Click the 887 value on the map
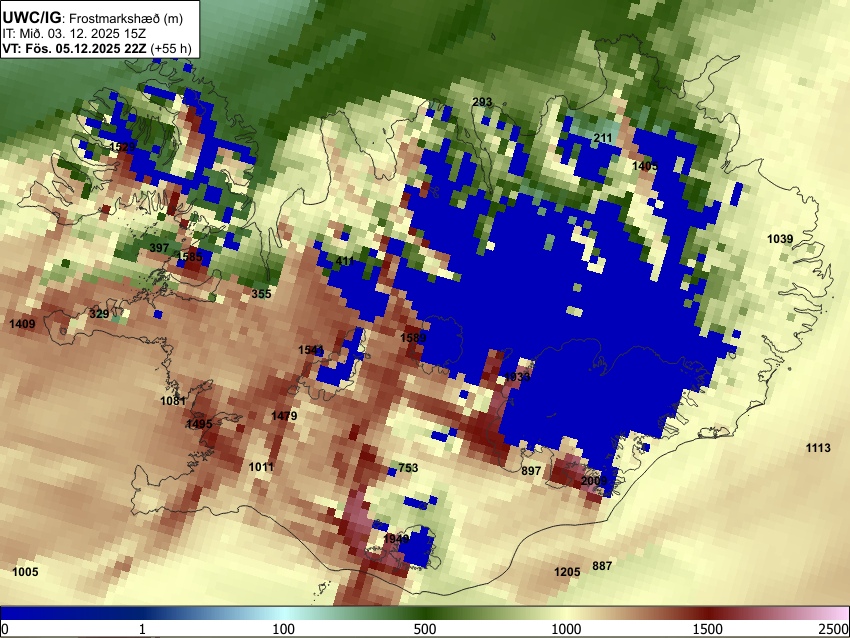850x638 pixels. 602,566
